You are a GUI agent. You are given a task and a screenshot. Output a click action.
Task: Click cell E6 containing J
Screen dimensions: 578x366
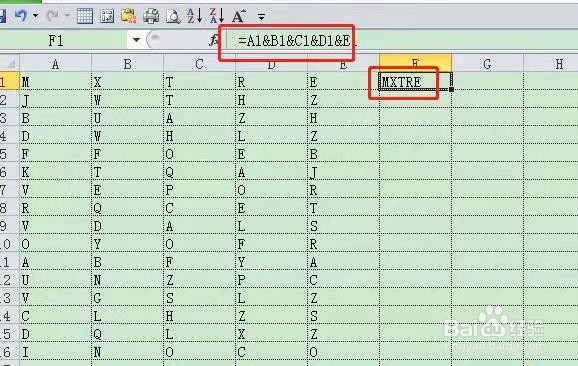coord(343,171)
